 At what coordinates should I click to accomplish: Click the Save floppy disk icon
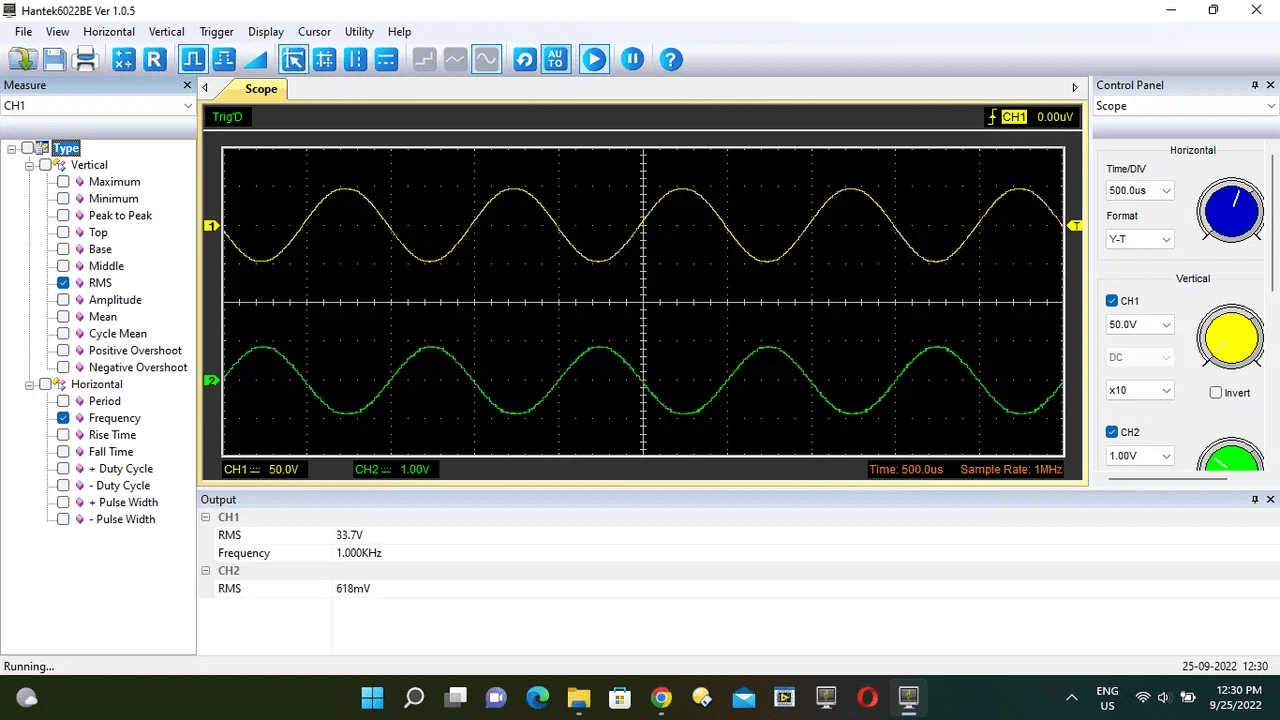54,59
